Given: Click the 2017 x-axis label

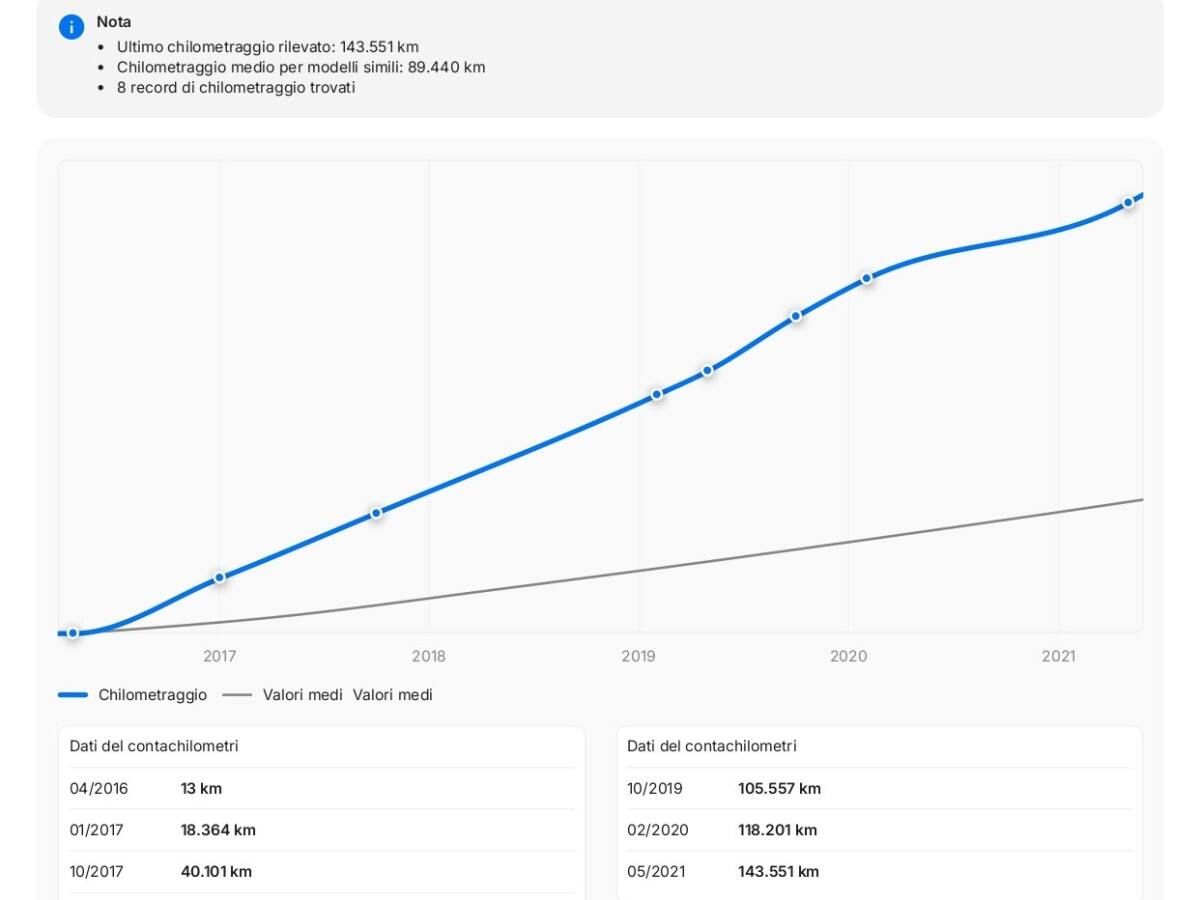Looking at the screenshot, I should point(220,657).
